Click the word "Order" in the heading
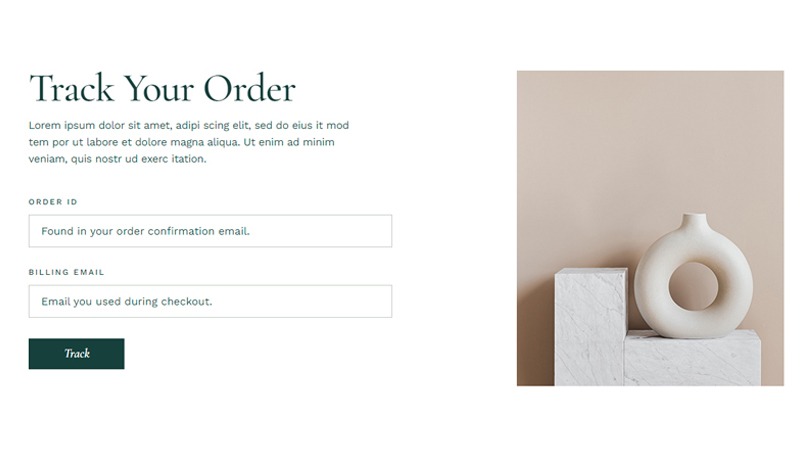800x460 pixels. point(249,89)
